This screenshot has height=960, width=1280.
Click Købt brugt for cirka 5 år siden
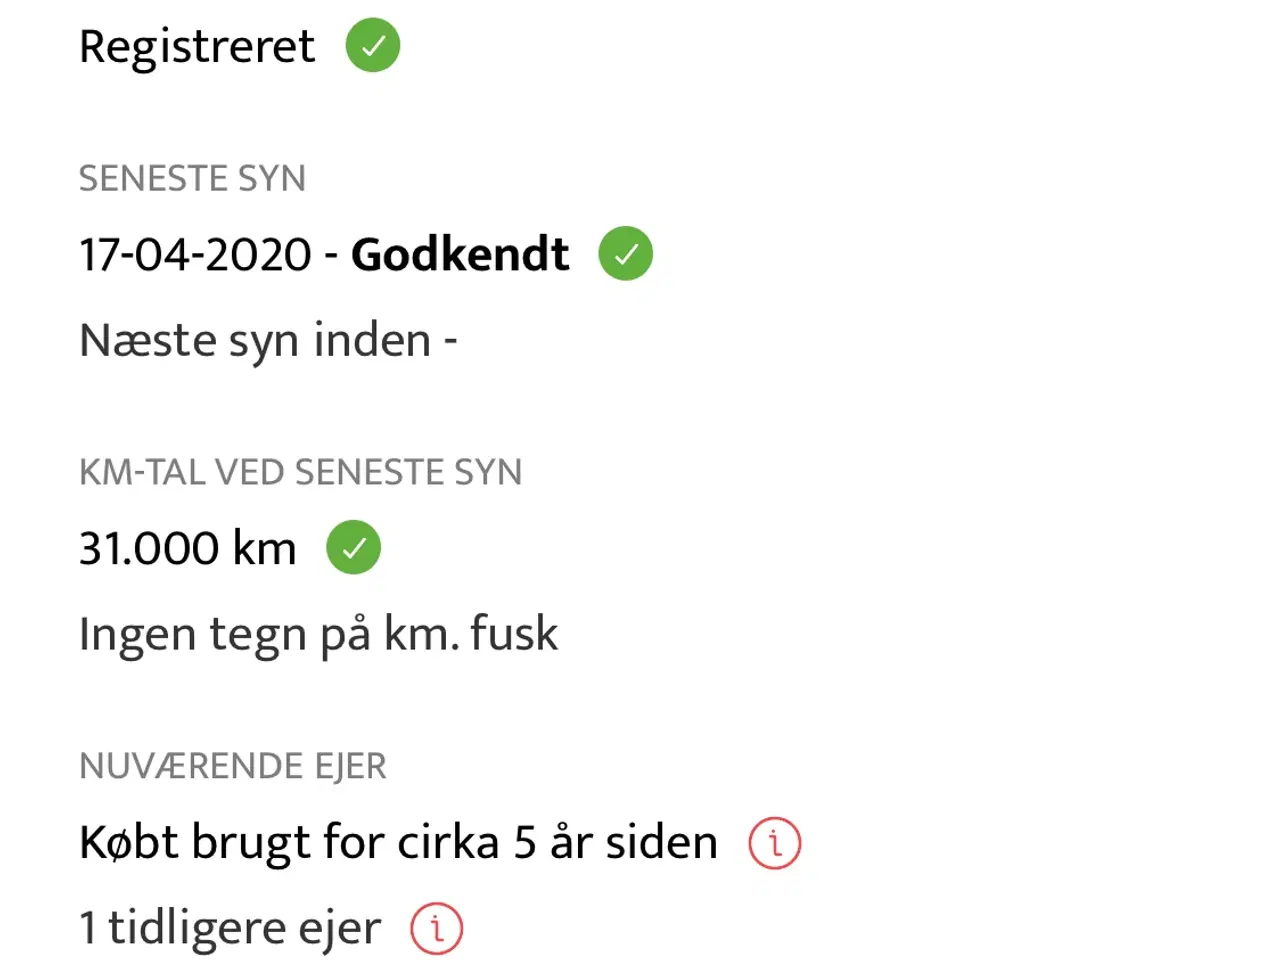point(398,843)
